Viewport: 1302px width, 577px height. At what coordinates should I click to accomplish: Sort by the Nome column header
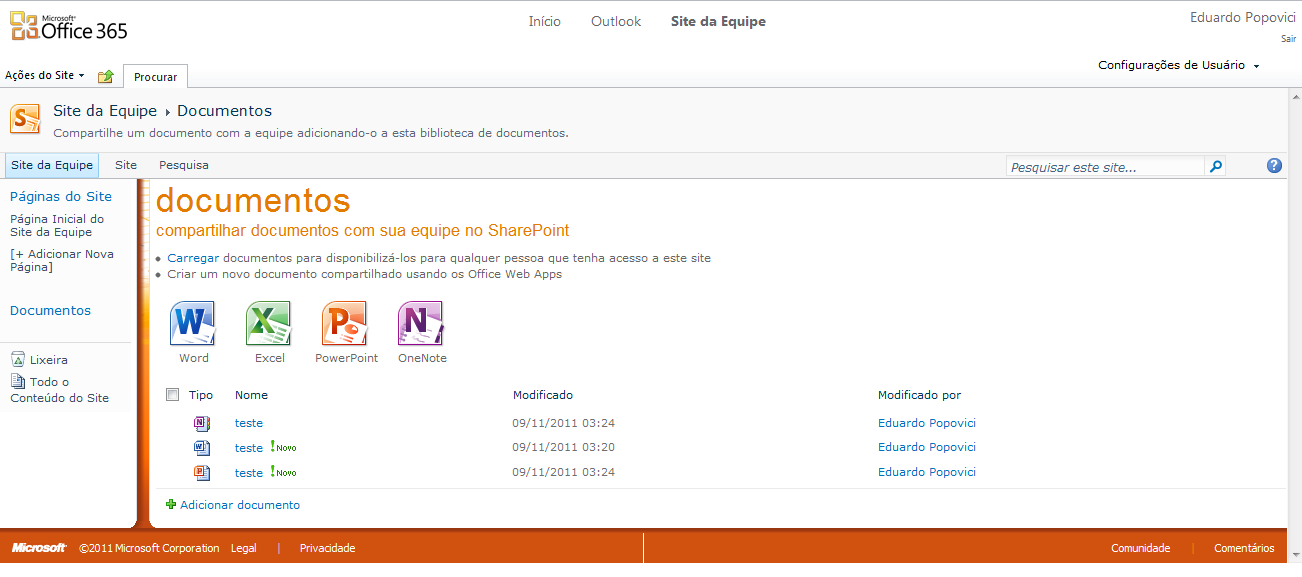coord(251,395)
